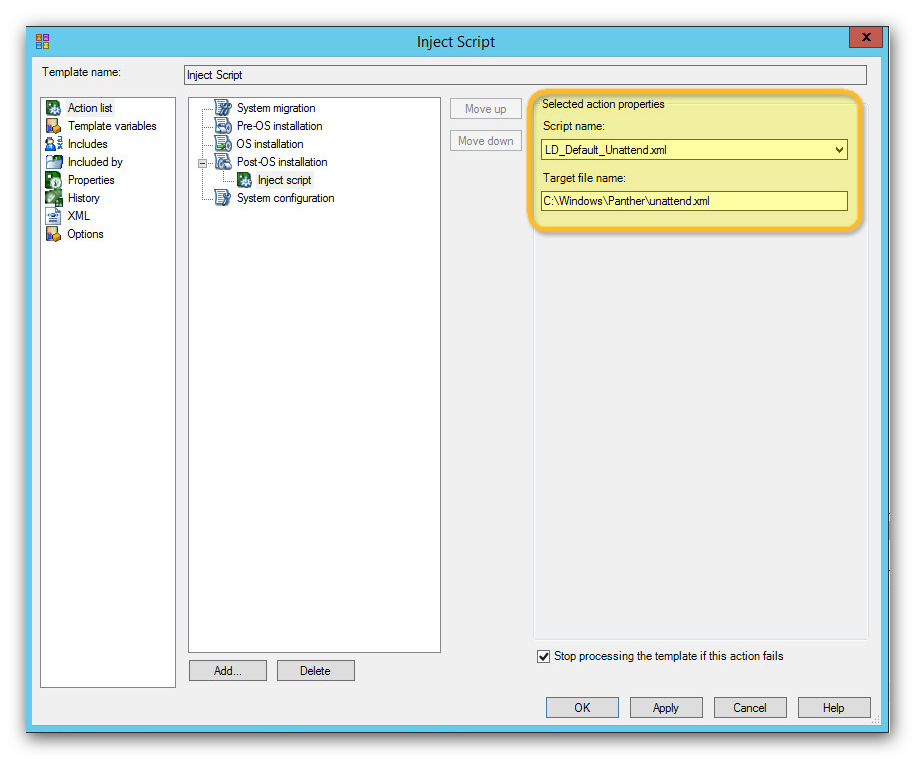Select the Included by item
916x759 pixels.
(52, 161)
